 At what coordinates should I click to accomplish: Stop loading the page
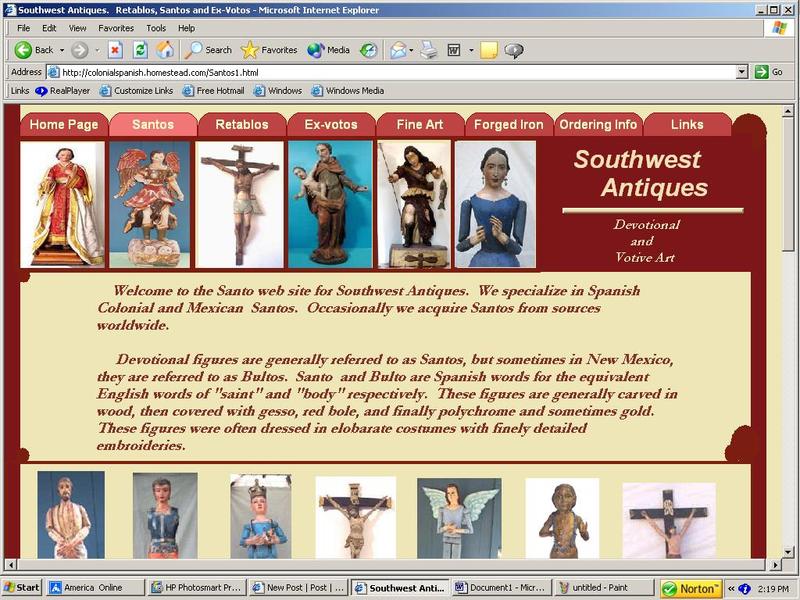114,49
